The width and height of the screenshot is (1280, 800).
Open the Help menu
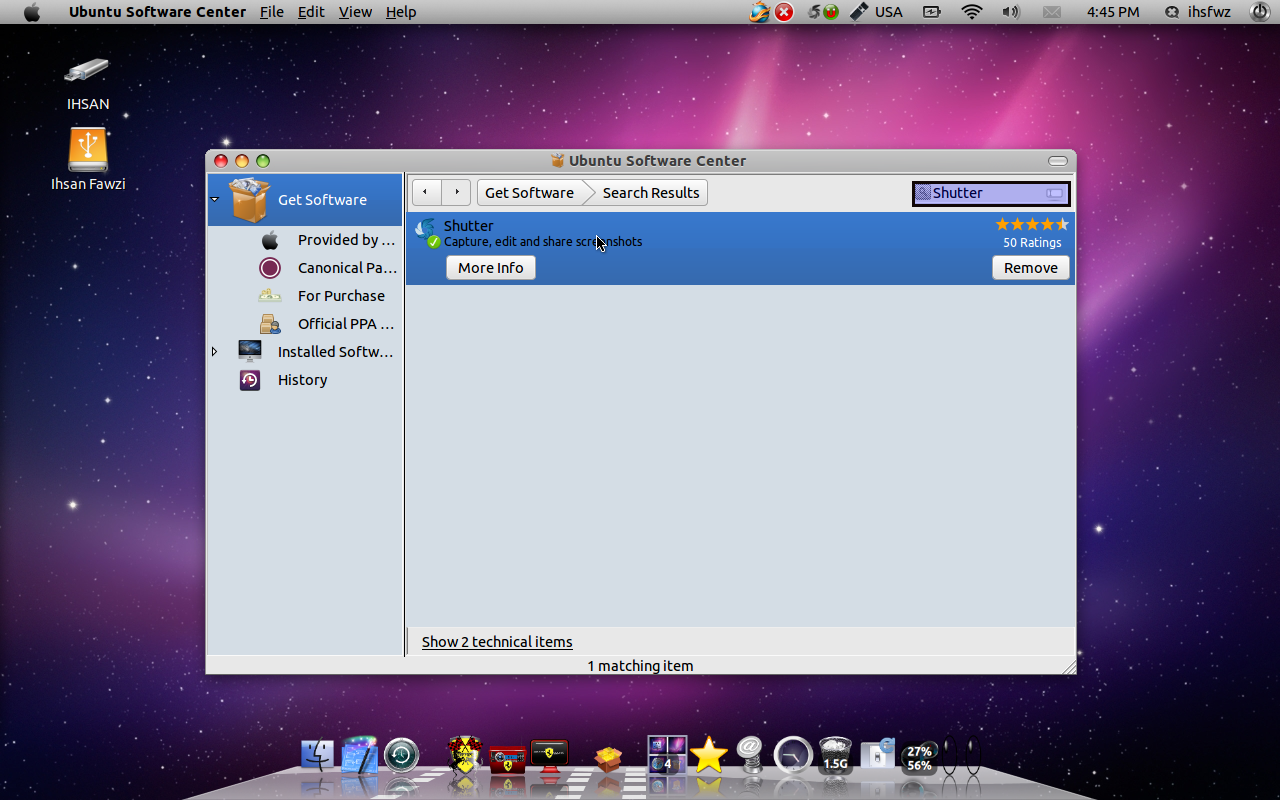click(x=401, y=12)
